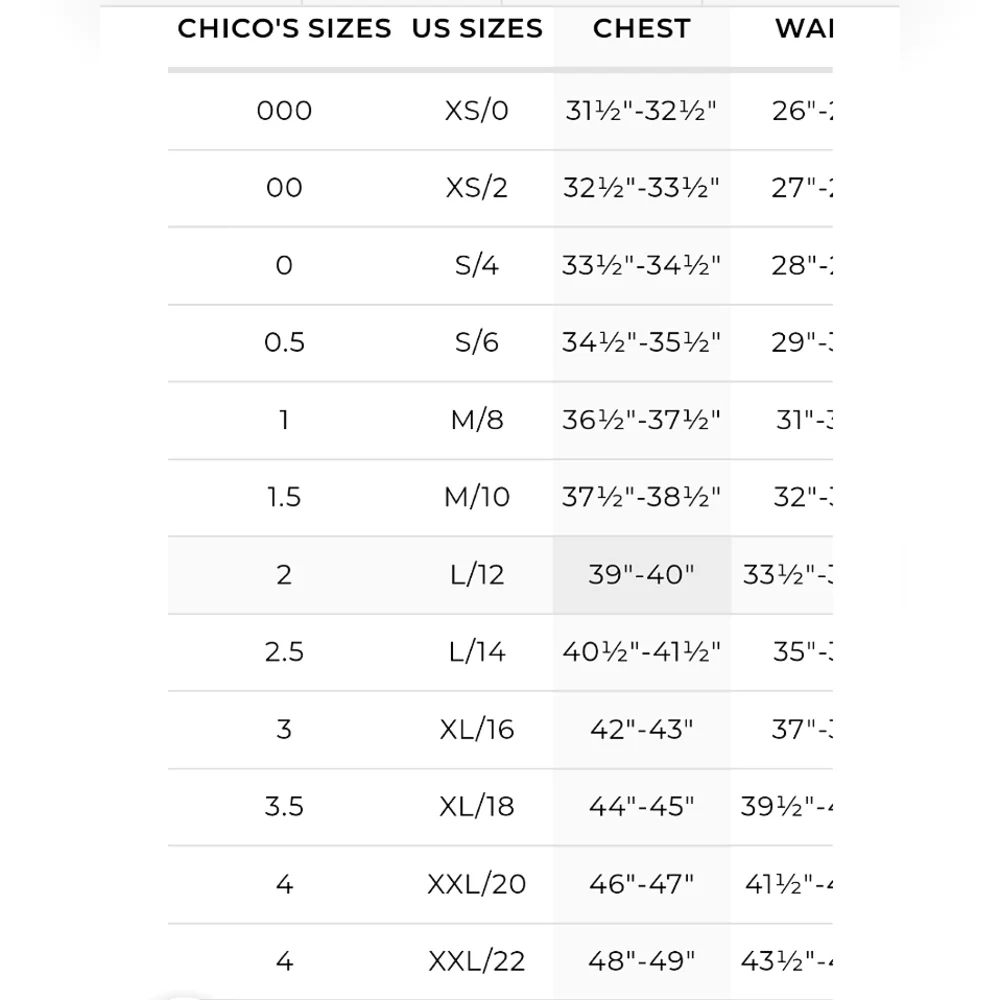Click the Chico's size 3.5 cell
Screen dimensions: 1000x1000
pyautogui.click(x=284, y=806)
